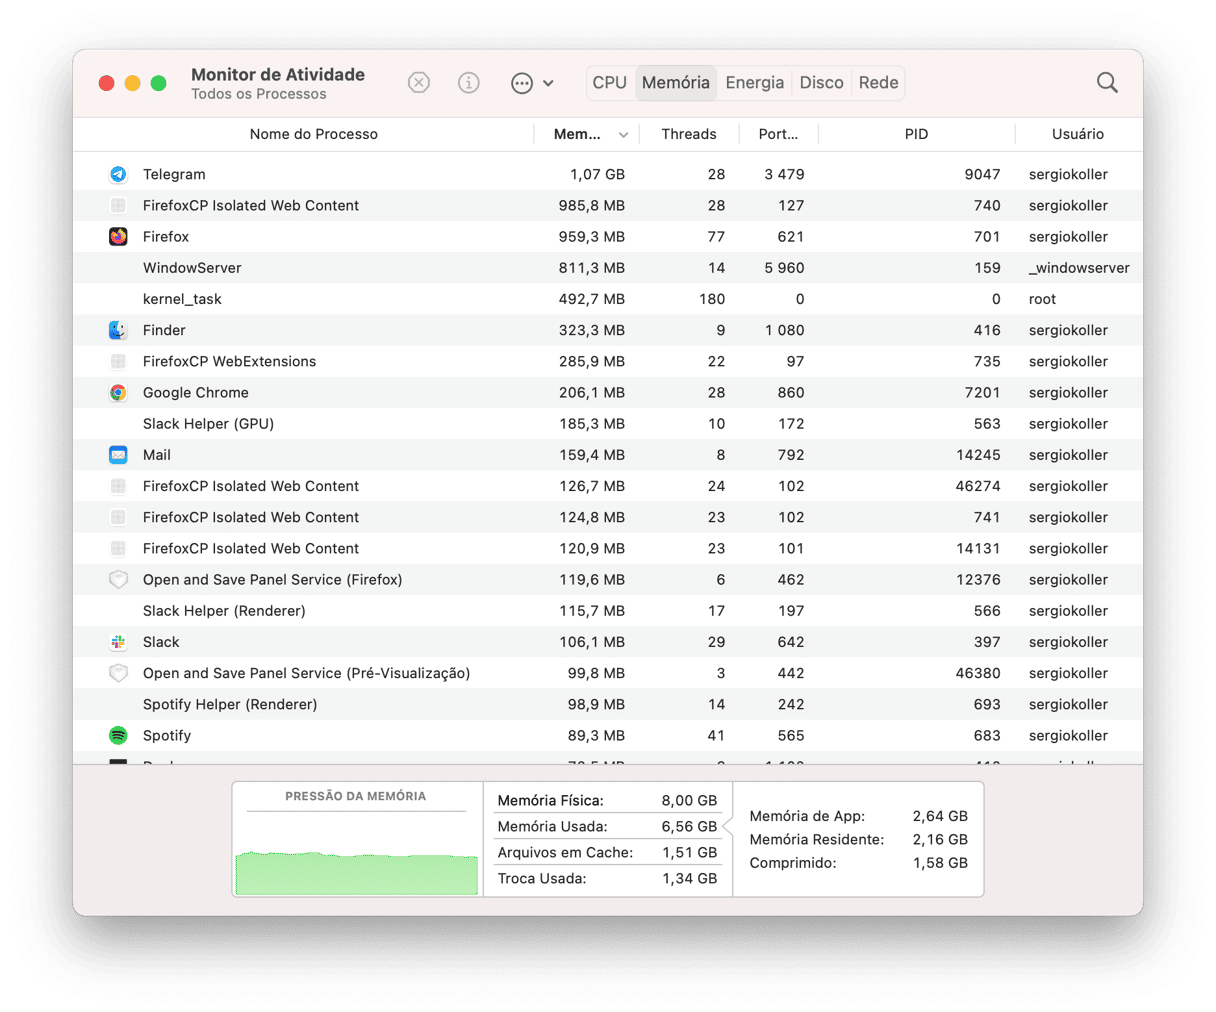Sort by Nome do Processo column header
This screenshot has height=1012, width=1216.
314,134
